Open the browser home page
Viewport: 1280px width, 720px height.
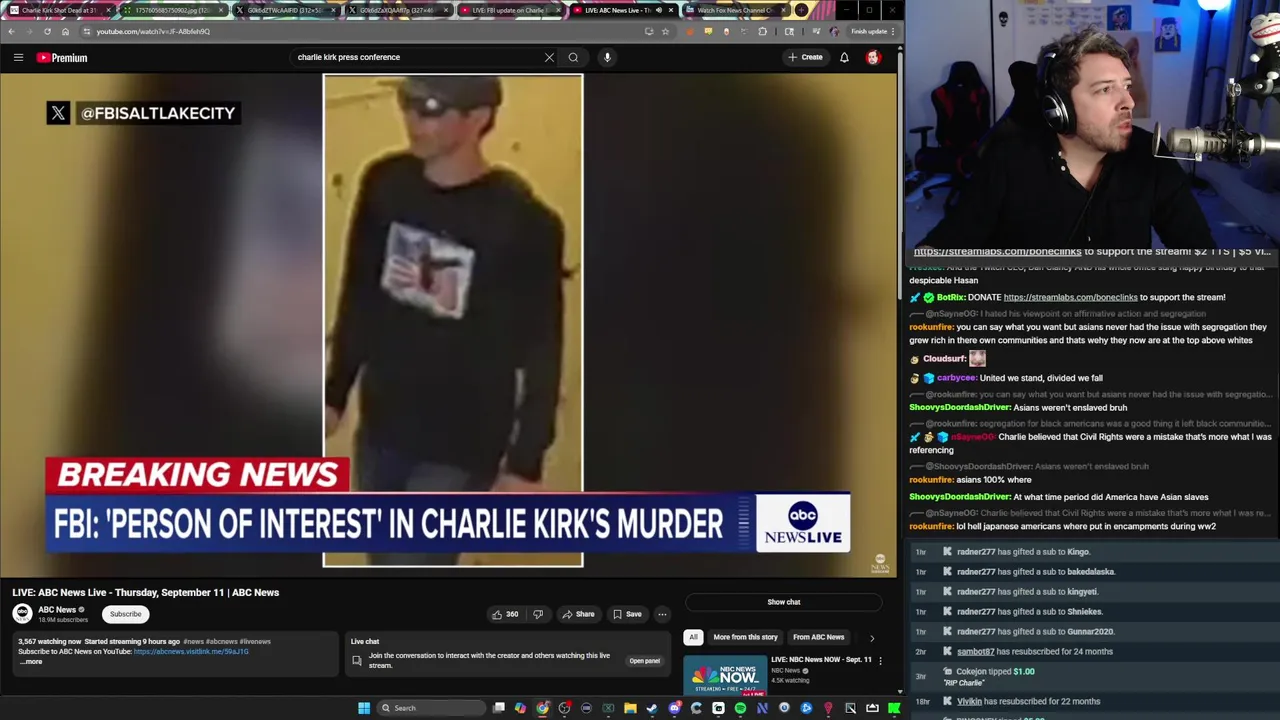coord(65,31)
